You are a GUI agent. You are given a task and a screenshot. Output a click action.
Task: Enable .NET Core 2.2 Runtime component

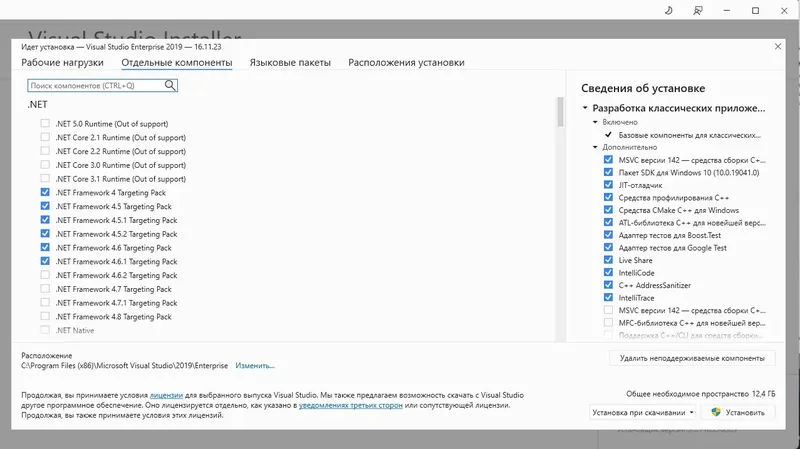click(45, 151)
